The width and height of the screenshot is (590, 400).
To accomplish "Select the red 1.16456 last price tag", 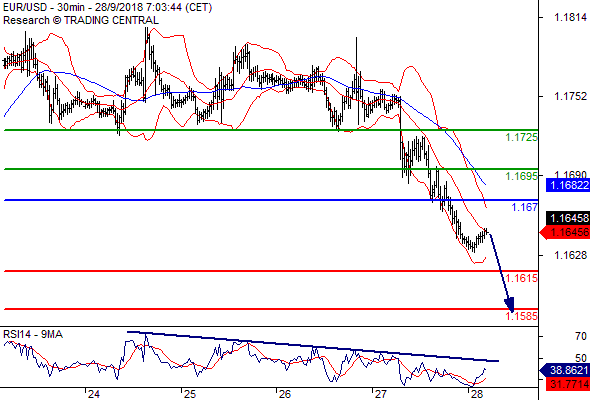I will coord(565,233).
